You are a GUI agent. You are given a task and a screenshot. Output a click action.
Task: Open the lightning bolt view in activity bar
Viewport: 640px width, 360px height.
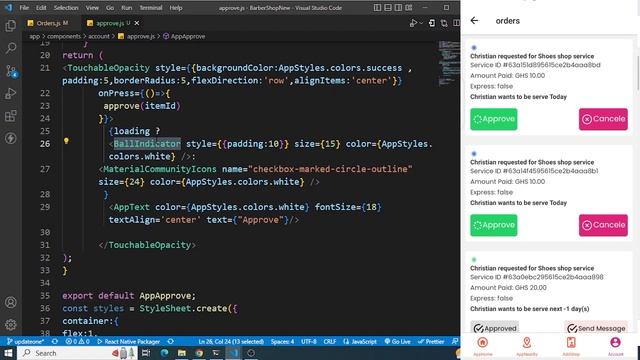(x=11, y=138)
